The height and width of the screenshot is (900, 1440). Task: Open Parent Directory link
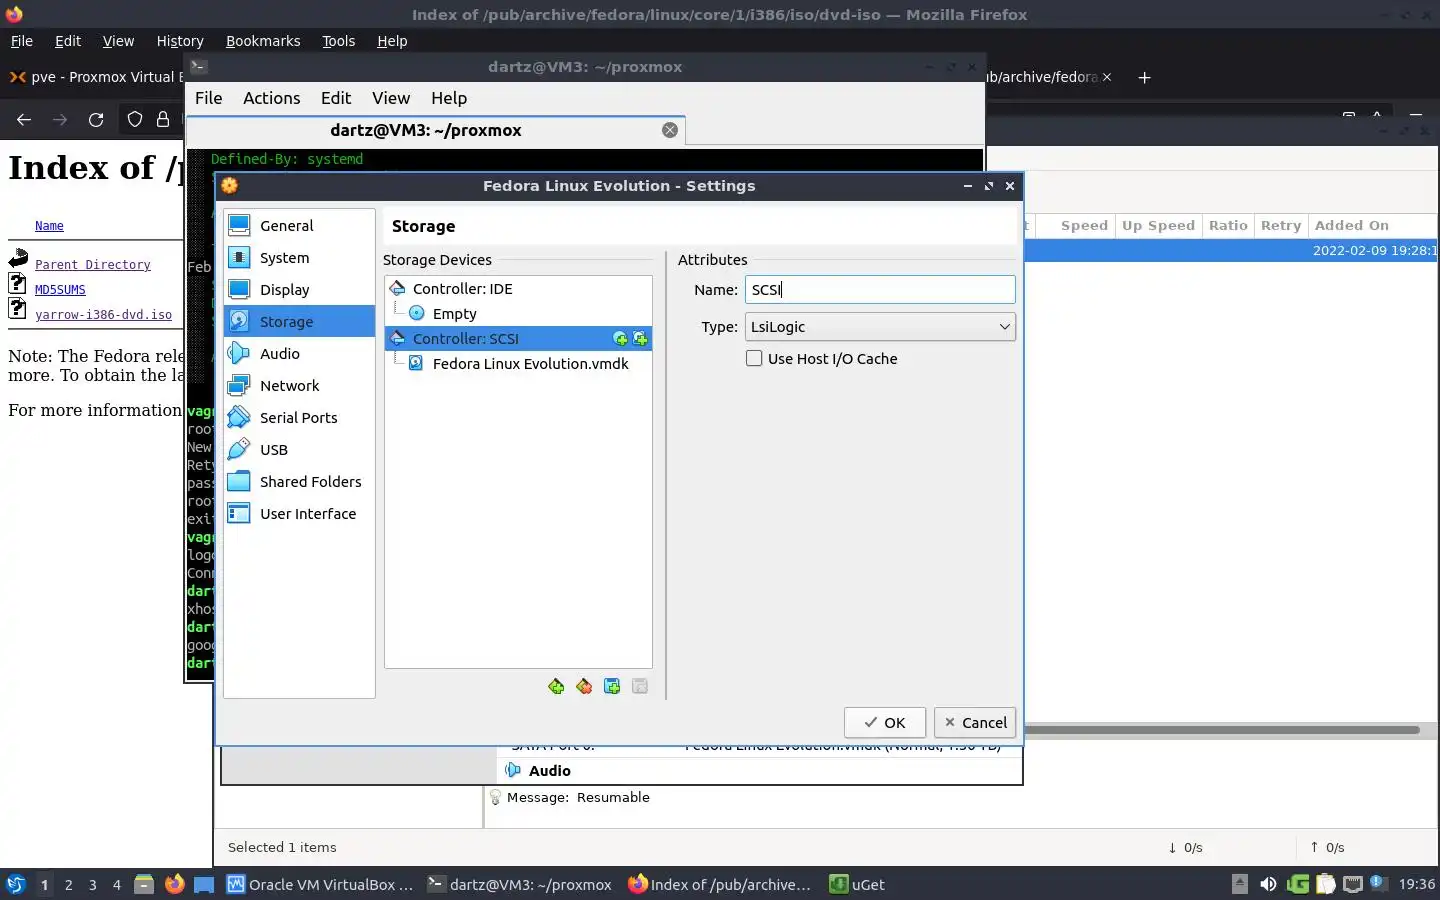coord(93,265)
